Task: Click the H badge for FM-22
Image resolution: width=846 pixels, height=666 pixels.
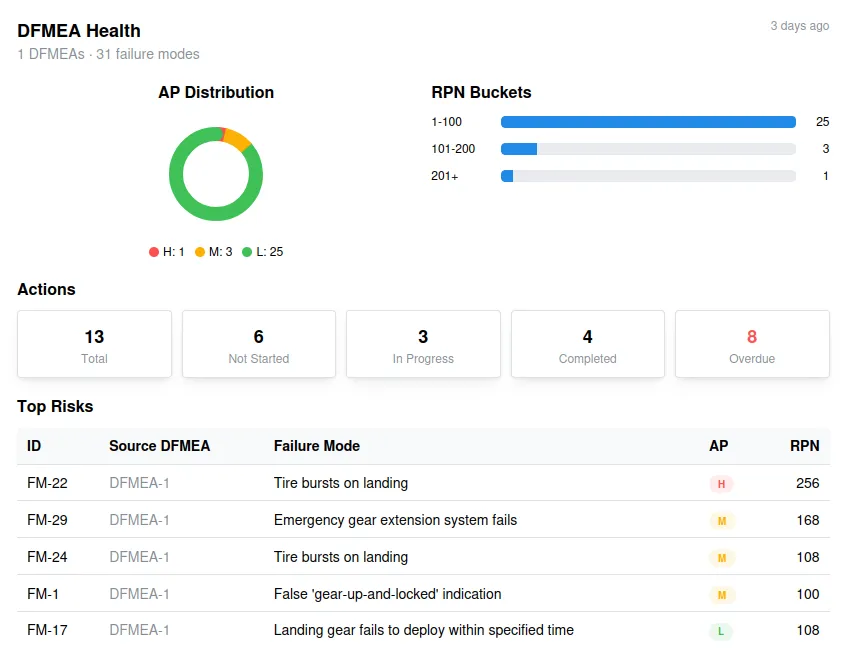Action: (721, 484)
